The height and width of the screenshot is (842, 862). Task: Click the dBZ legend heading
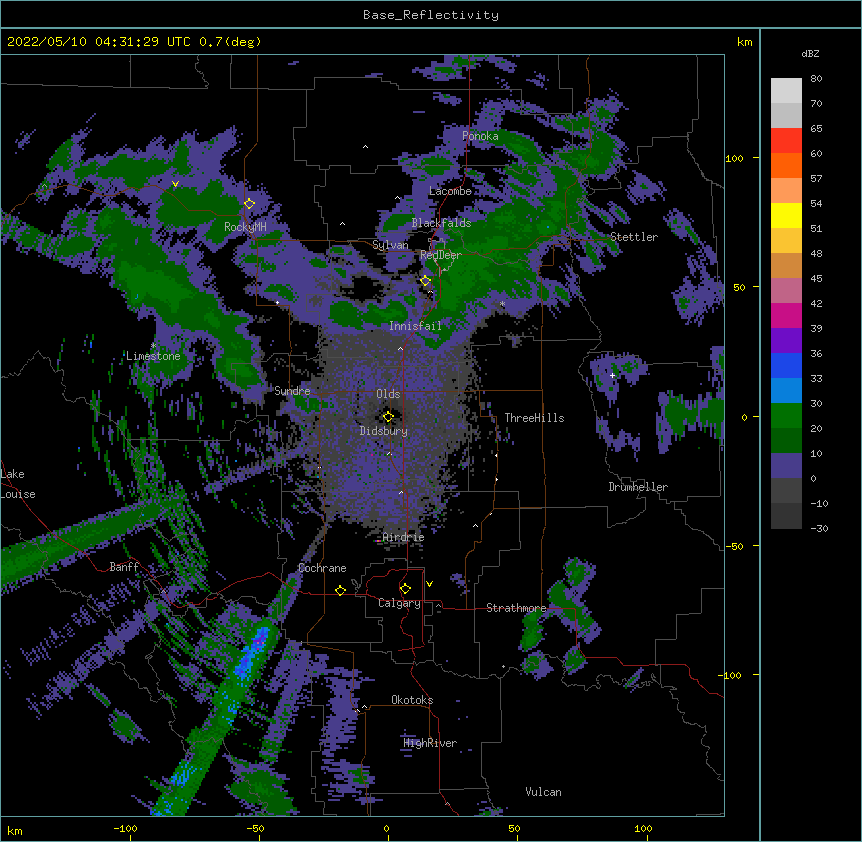(x=810, y=53)
